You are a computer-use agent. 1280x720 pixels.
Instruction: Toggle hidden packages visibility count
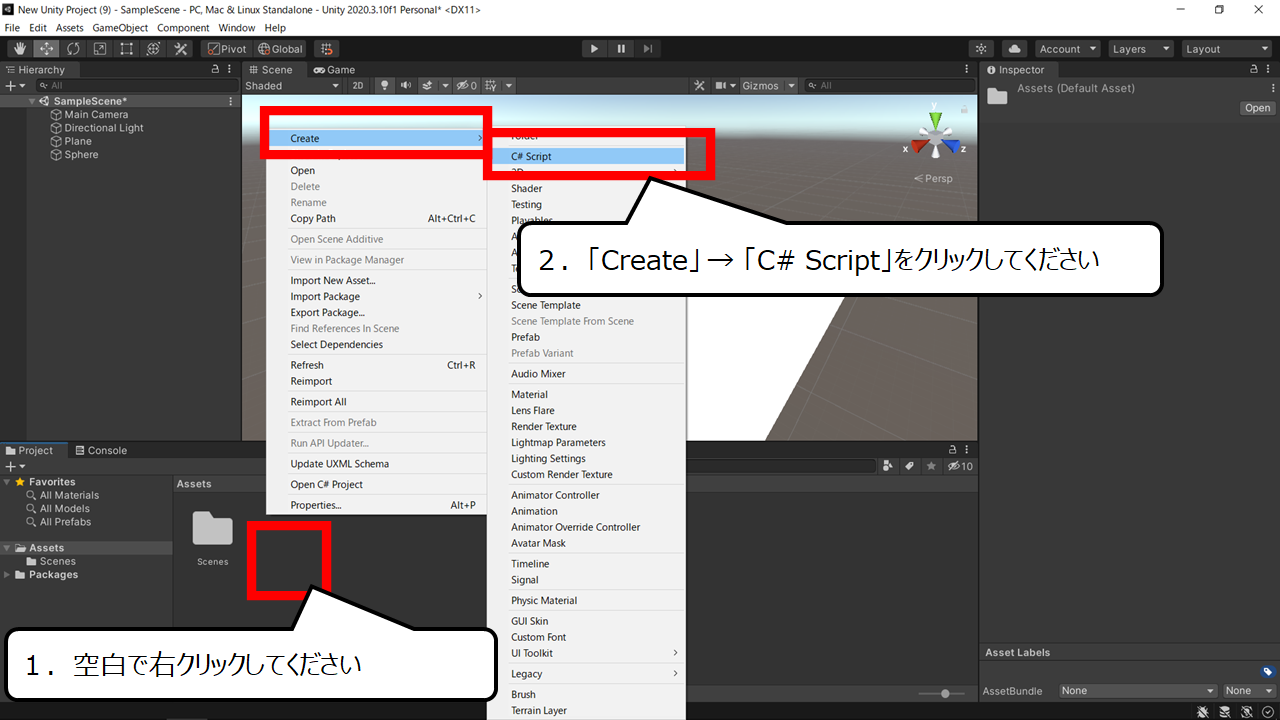[960, 466]
